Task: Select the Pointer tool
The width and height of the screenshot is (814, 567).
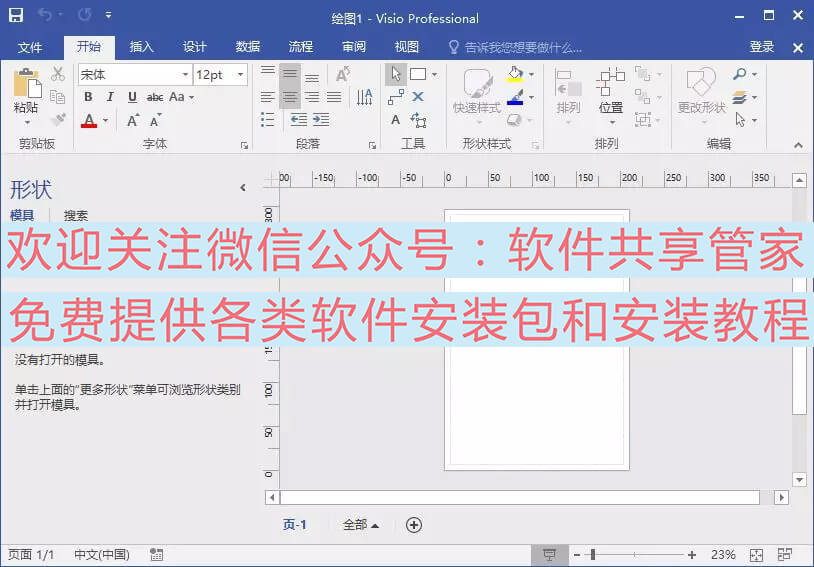Action: [x=396, y=74]
